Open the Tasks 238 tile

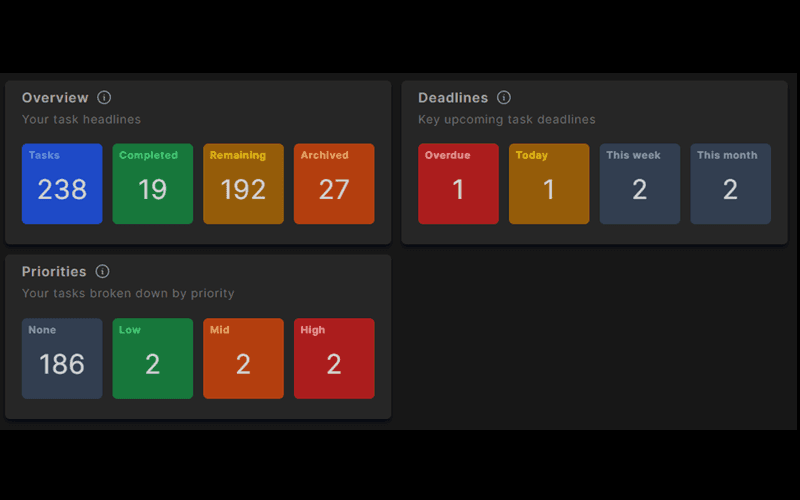[62, 184]
